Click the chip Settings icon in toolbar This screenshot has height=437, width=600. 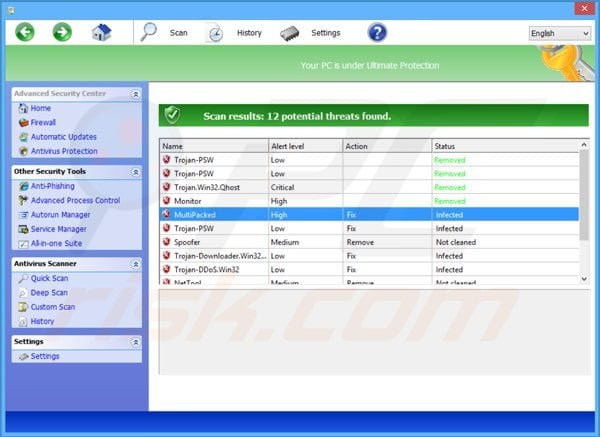(x=290, y=33)
